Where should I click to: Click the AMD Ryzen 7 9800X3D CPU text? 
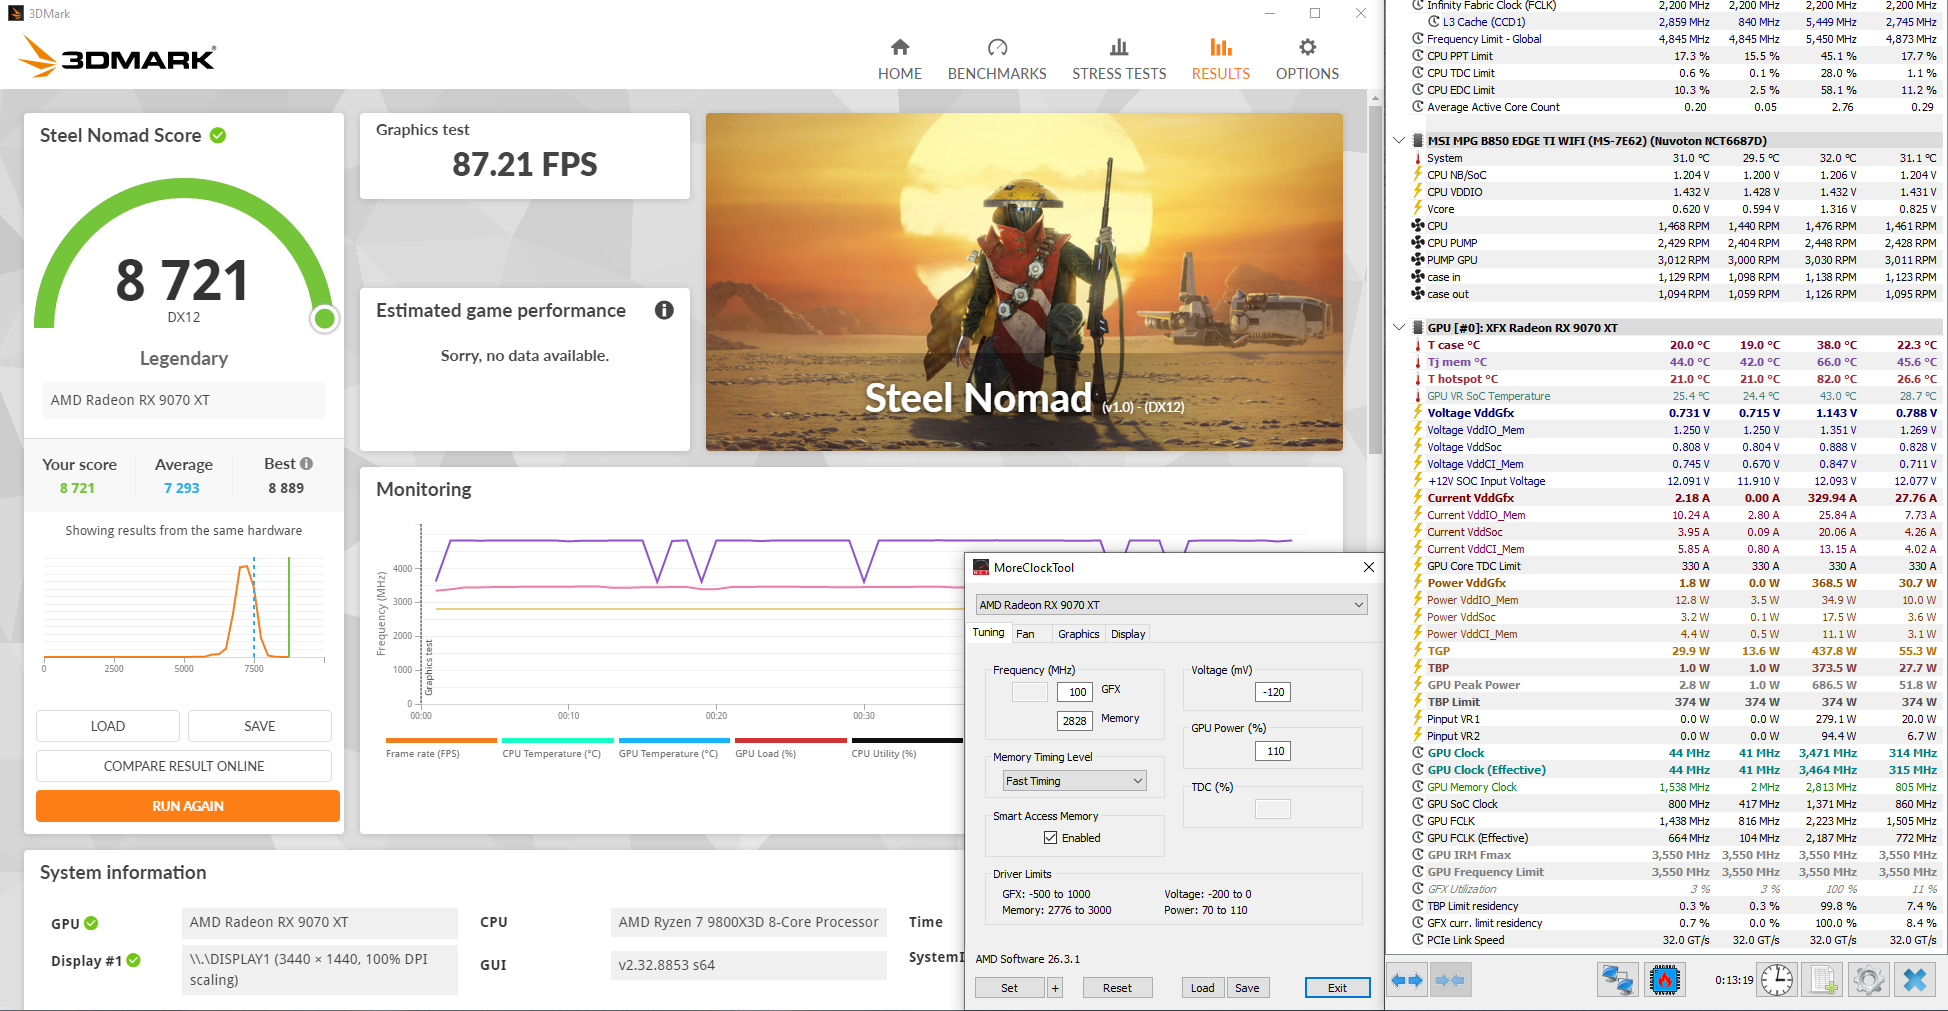coord(748,922)
